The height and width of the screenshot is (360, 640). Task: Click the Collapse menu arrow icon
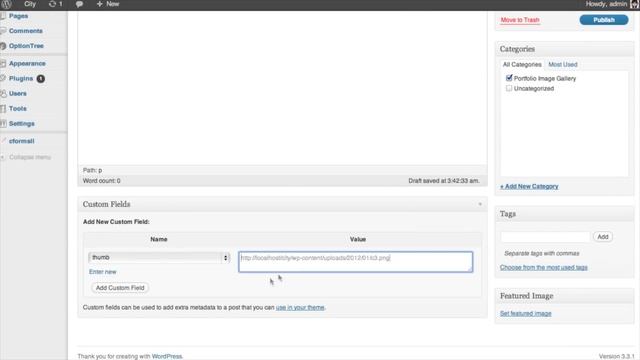(3, 157)
